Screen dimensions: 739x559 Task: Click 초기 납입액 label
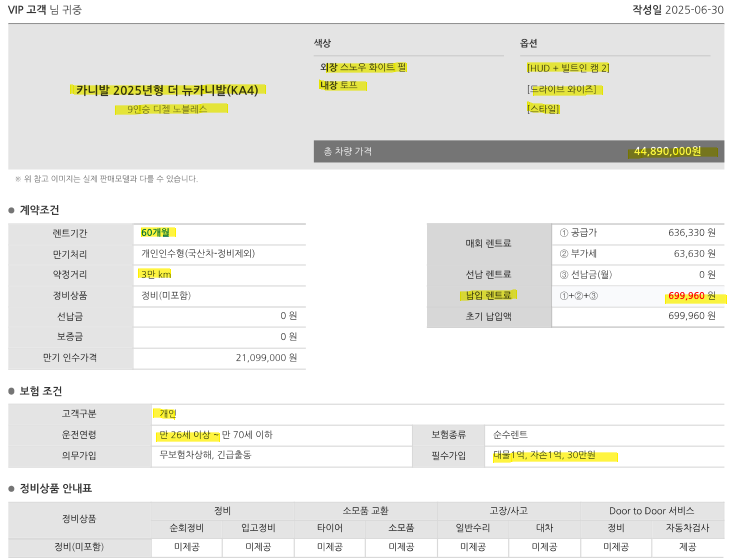[488, 316]
